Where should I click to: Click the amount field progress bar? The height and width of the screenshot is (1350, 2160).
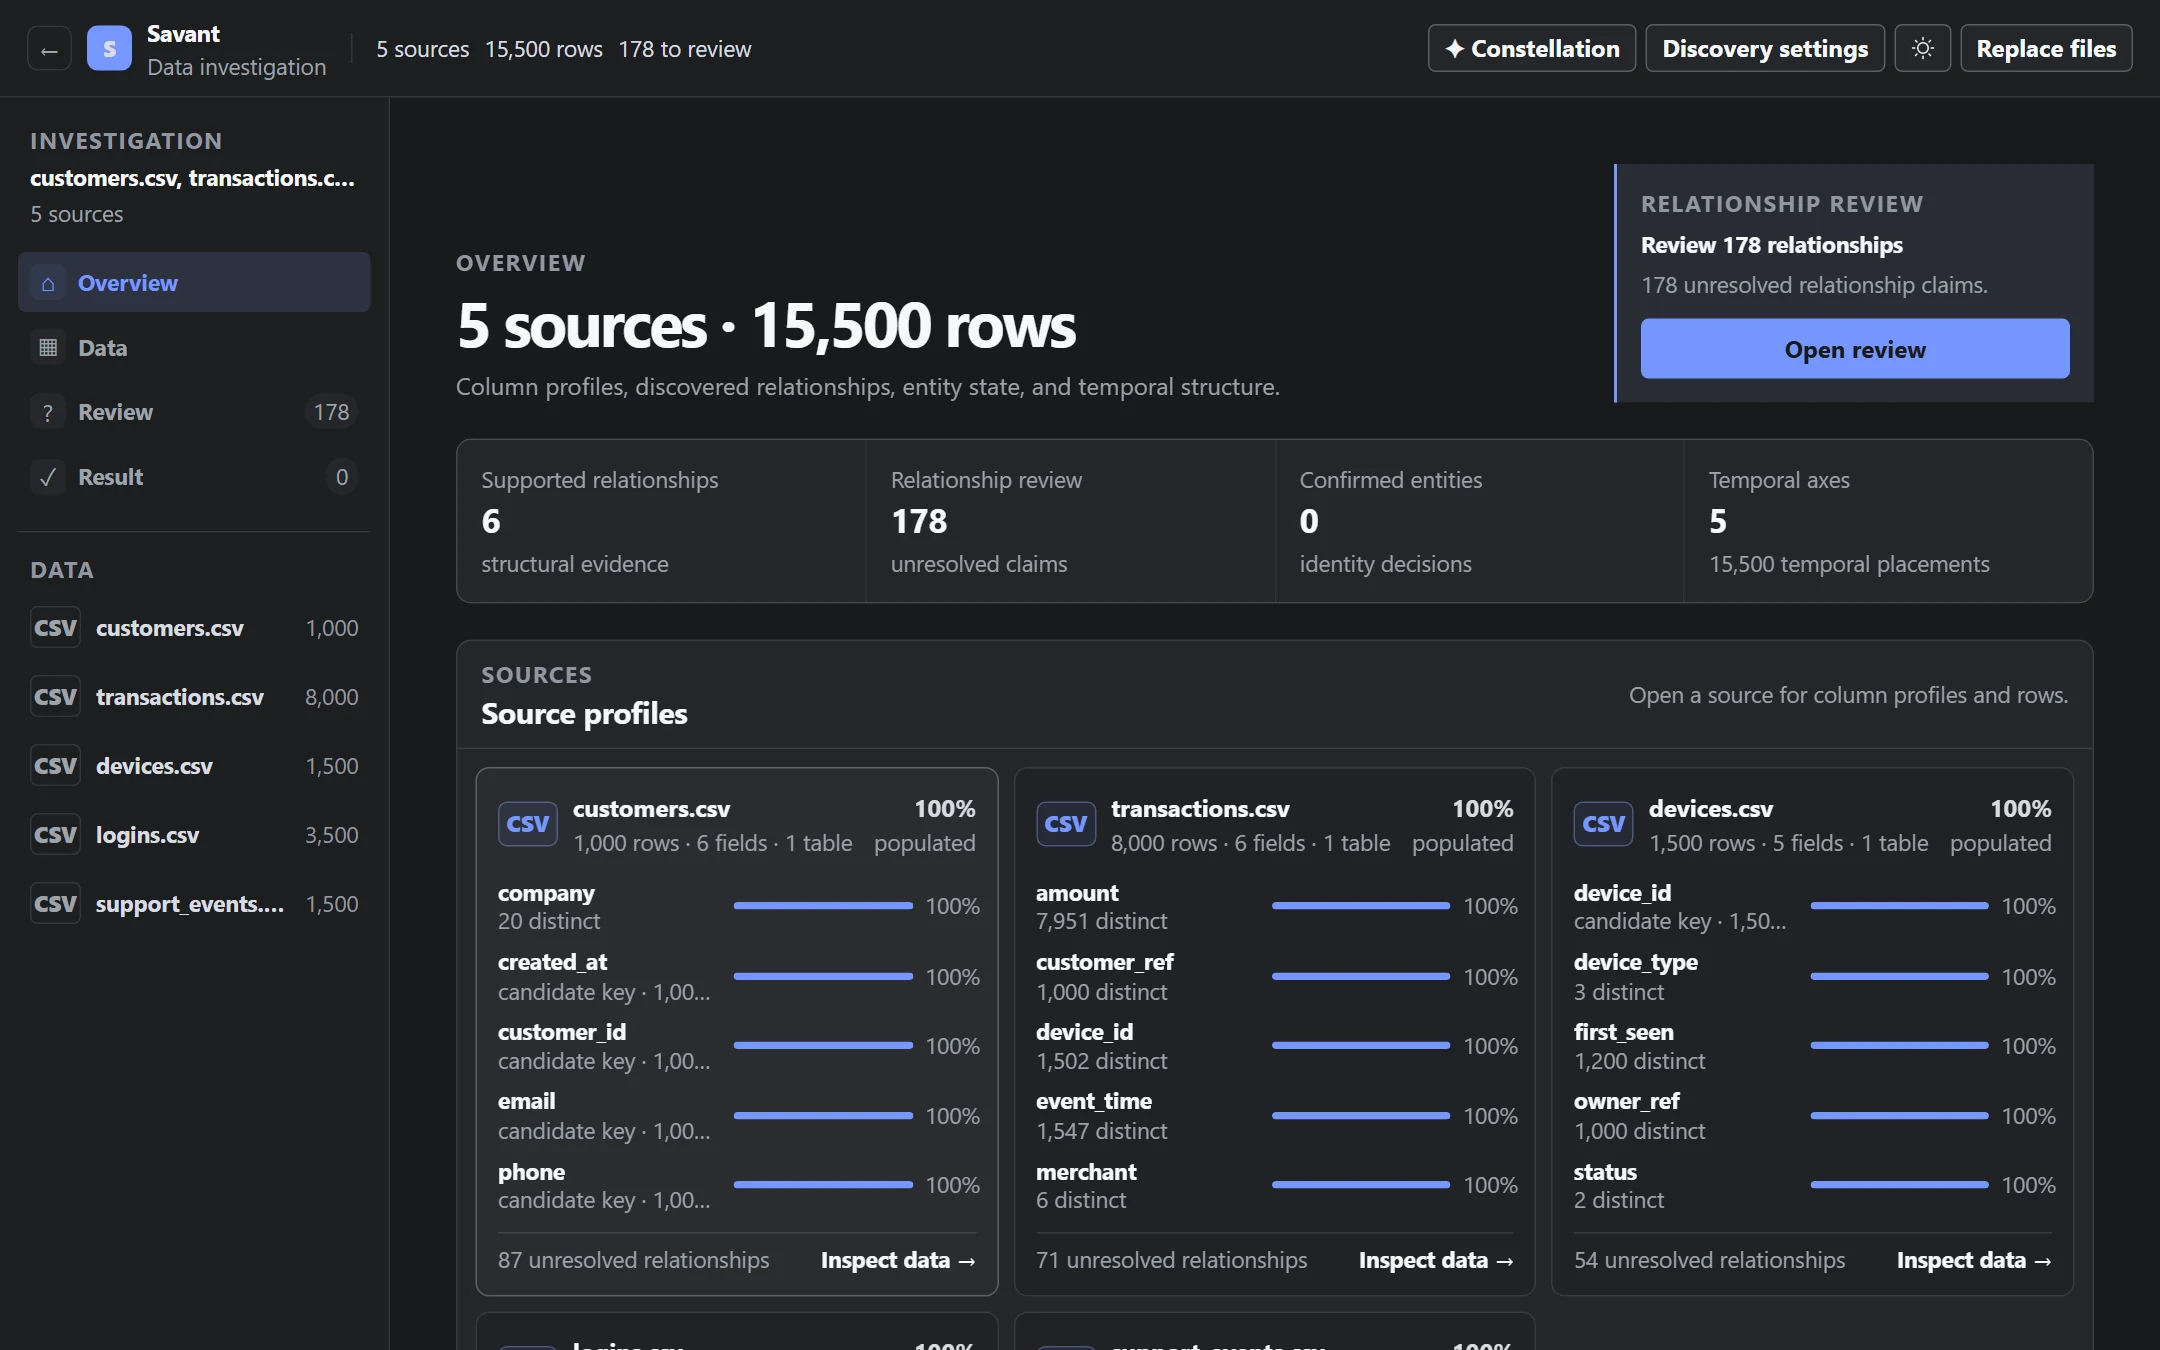coord(1361,906)
